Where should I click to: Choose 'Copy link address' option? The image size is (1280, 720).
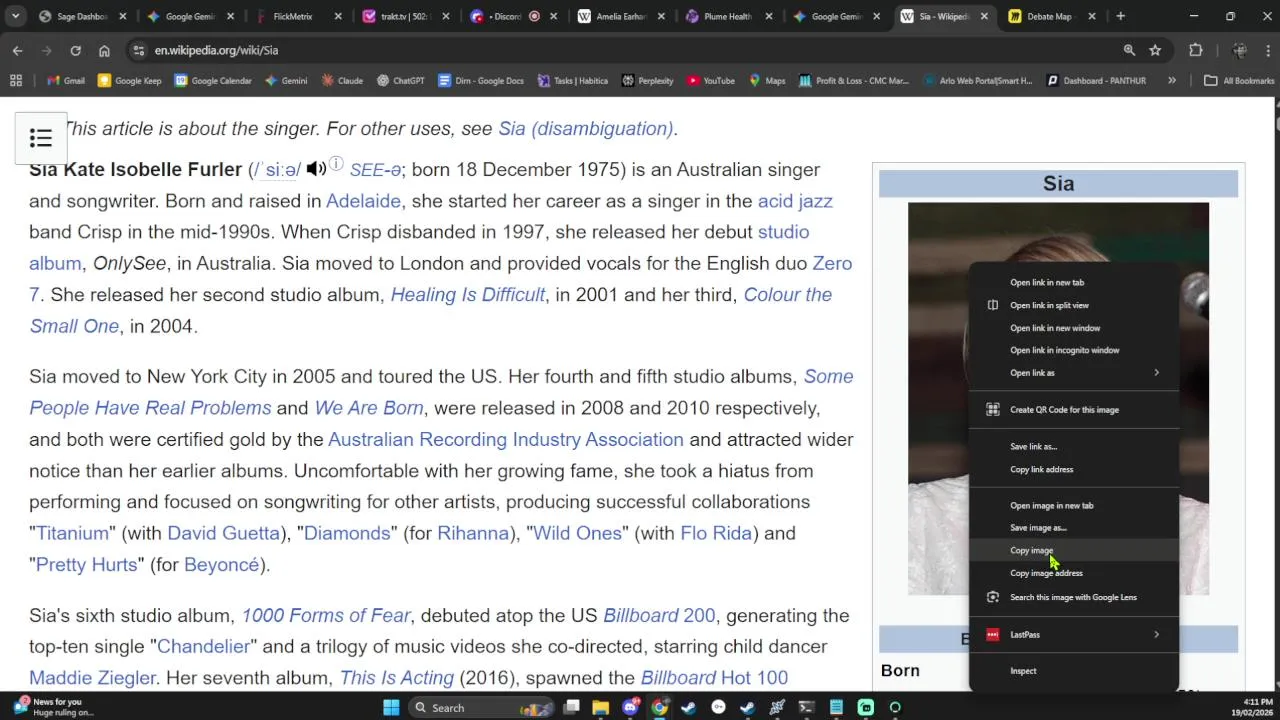click(x=1073, y=469)
